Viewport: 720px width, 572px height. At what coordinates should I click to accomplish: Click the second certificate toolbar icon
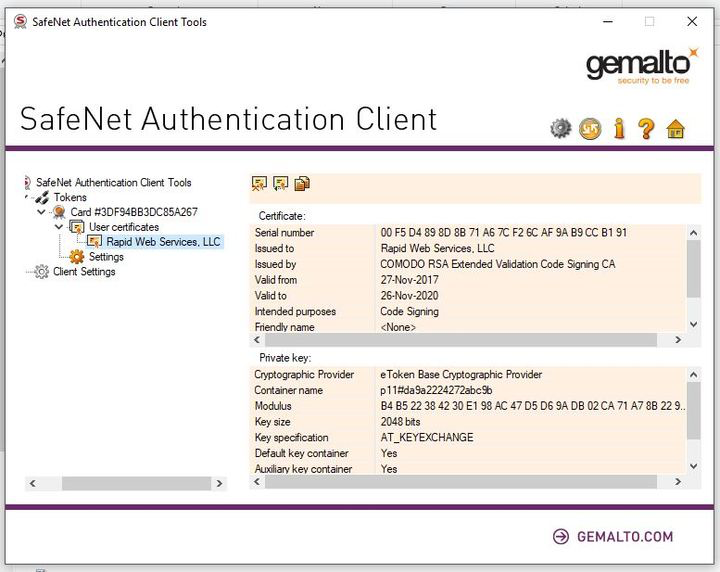pyautogui.click(x=280, y=183)
